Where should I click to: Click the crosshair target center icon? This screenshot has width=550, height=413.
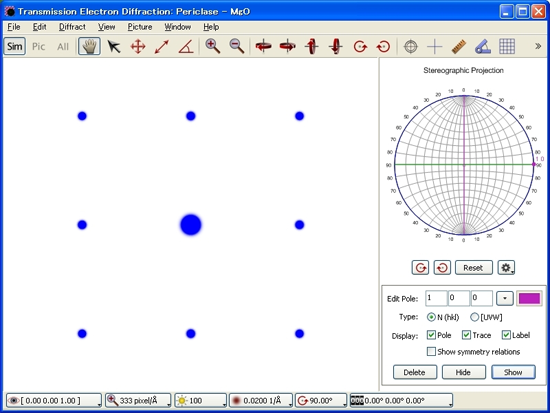[x=410, y=46]
